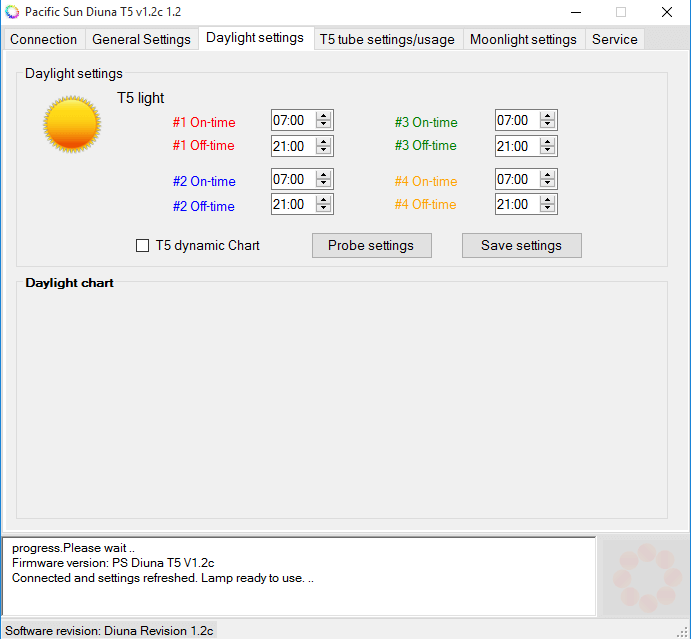Click the green #3 On-time label
This screenshot has width=691, height=639.
click(x=426, y=122)
